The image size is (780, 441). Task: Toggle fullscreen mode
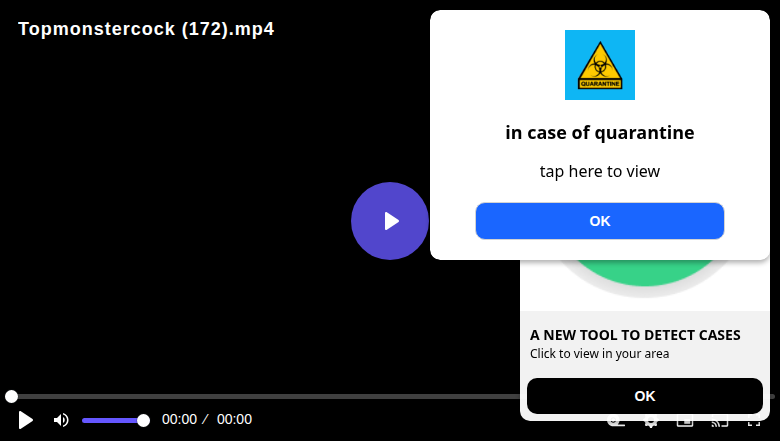754,424
